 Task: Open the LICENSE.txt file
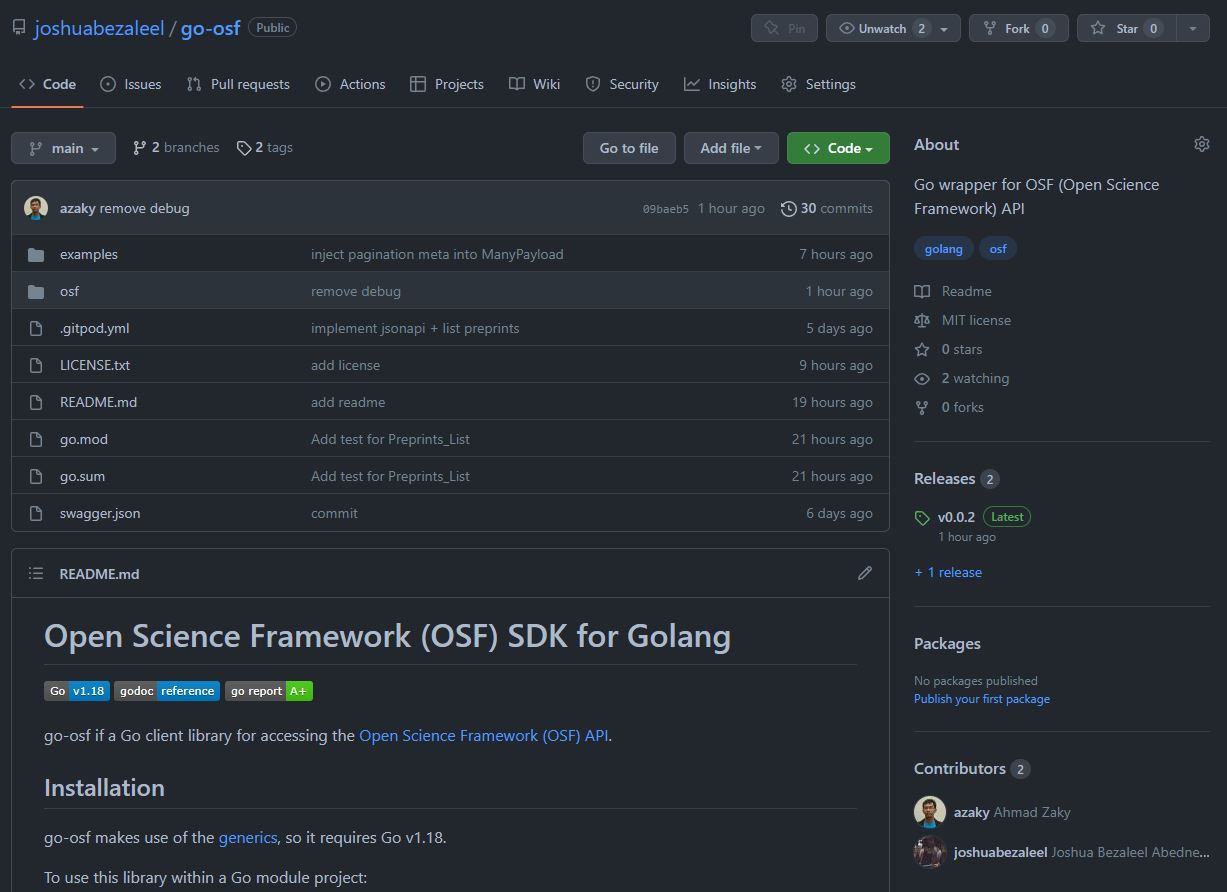[x=95, y=365]
